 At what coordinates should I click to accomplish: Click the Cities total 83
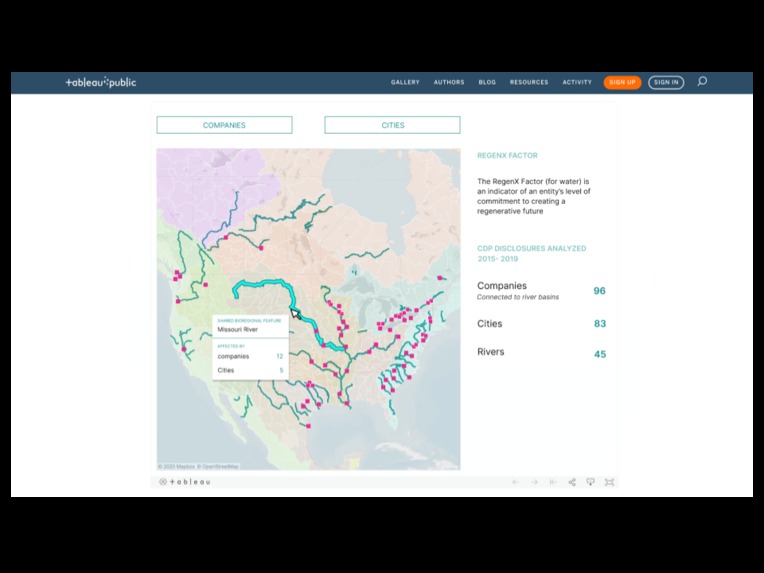coord(600,324)
